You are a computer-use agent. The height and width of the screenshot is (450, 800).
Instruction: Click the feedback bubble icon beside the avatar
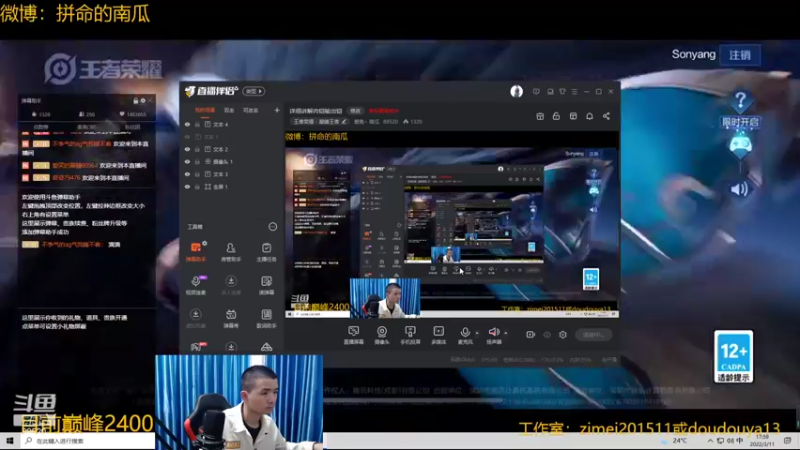click(x=536, y=92)
